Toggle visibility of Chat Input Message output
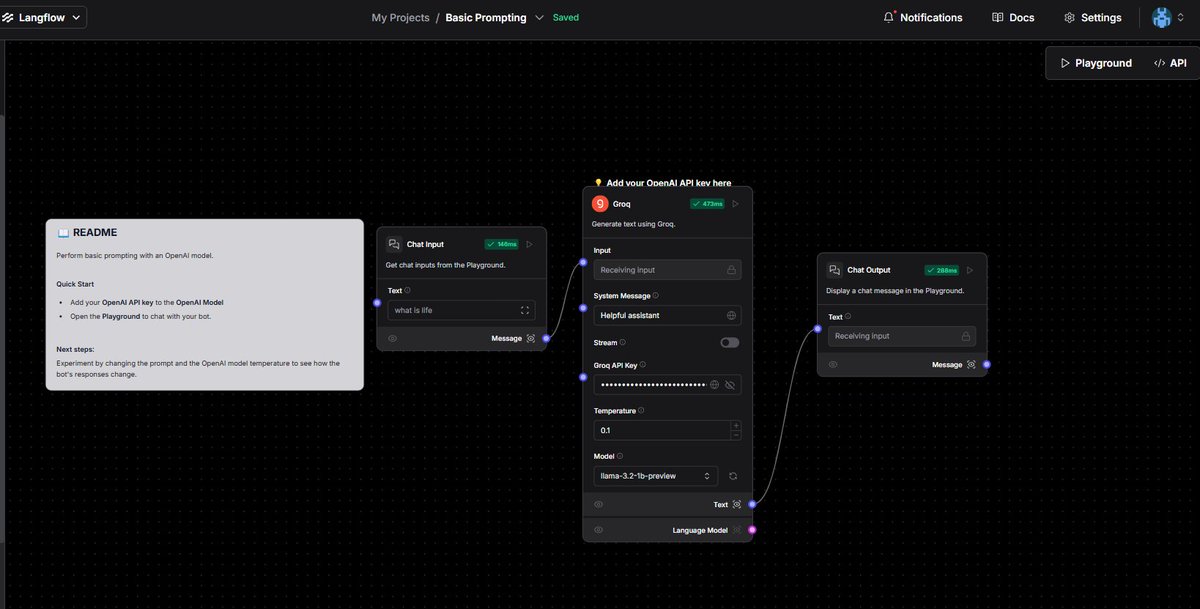 (x=393, y=339)
